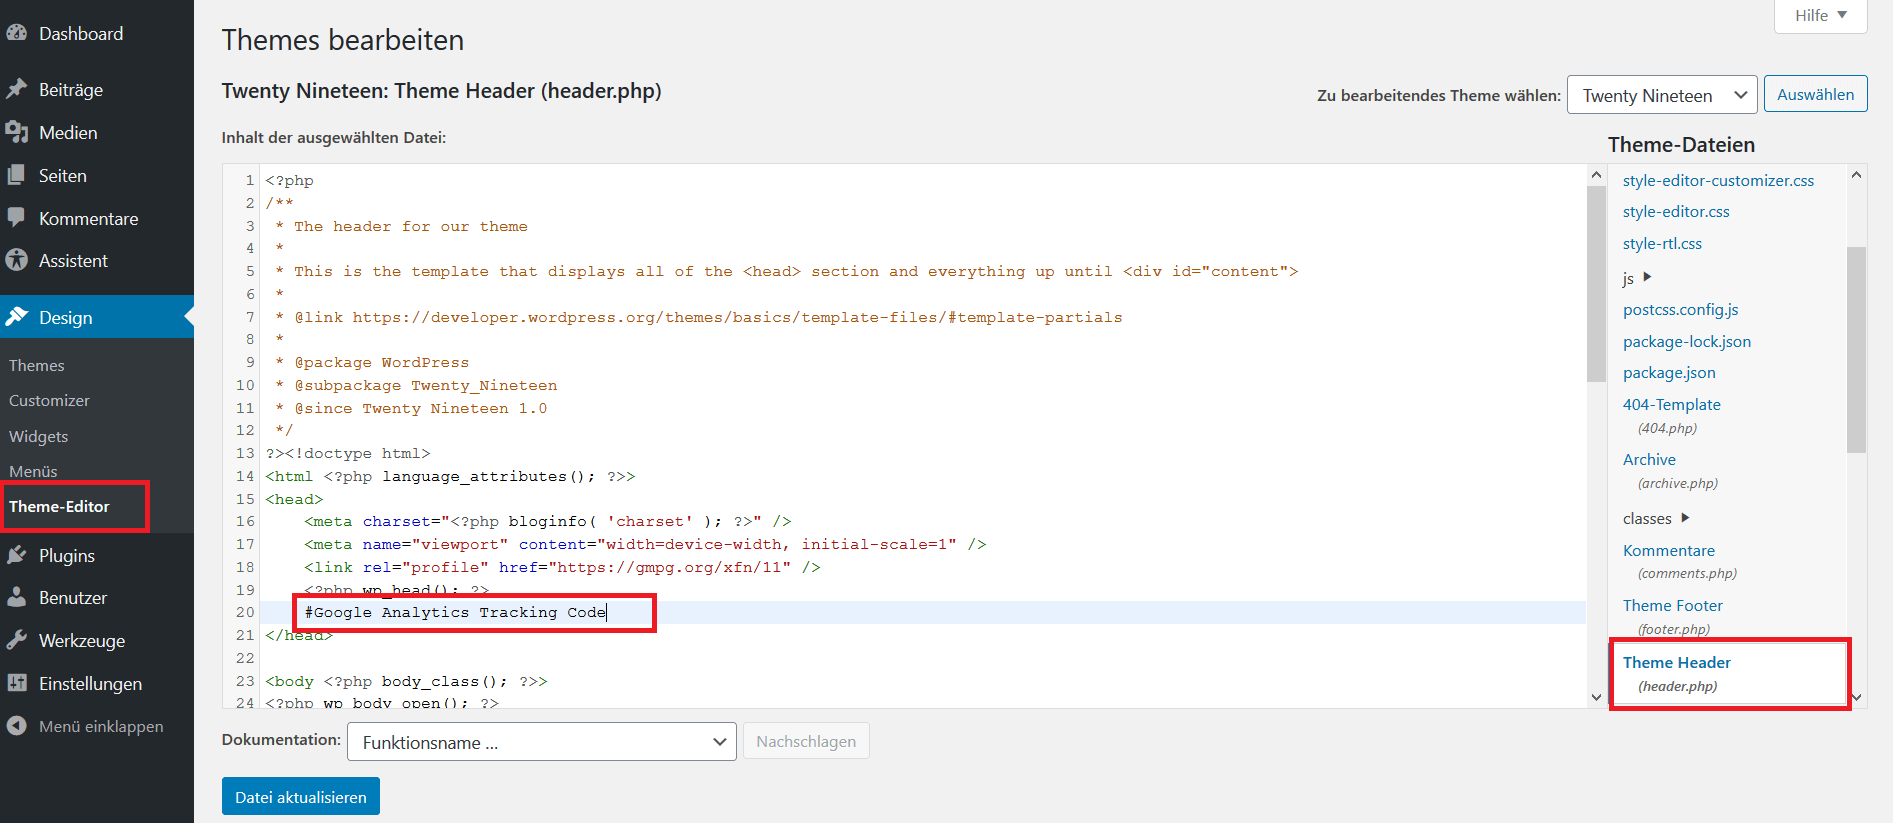Image resolution: width=1893 pixels, height=823 pixels.
Task: Click Theme-Dateien list scroll-down arrow
Action: [x=1856, y=697]
